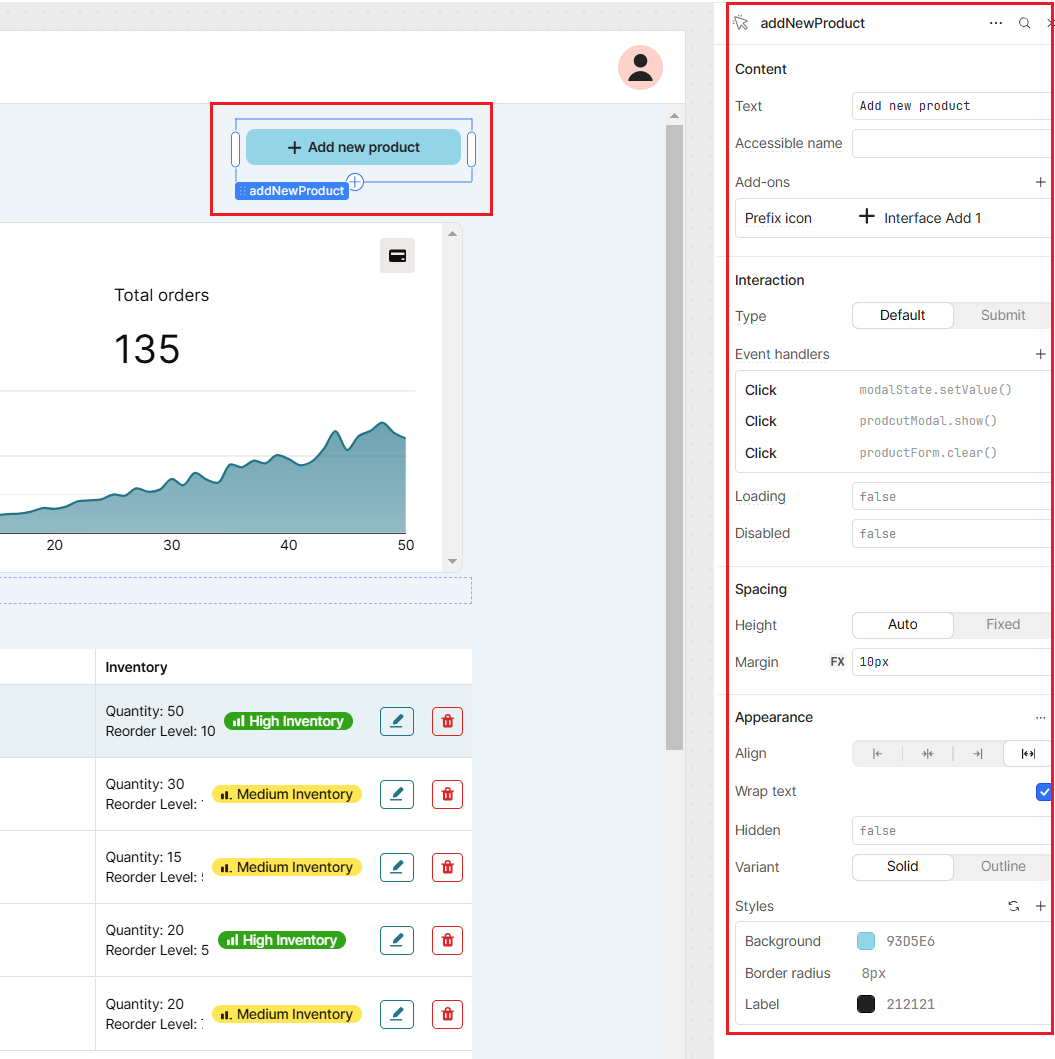Set Height to Fixed
The width and height of the screenshot is (1055, 1059).
[1002, 625]
